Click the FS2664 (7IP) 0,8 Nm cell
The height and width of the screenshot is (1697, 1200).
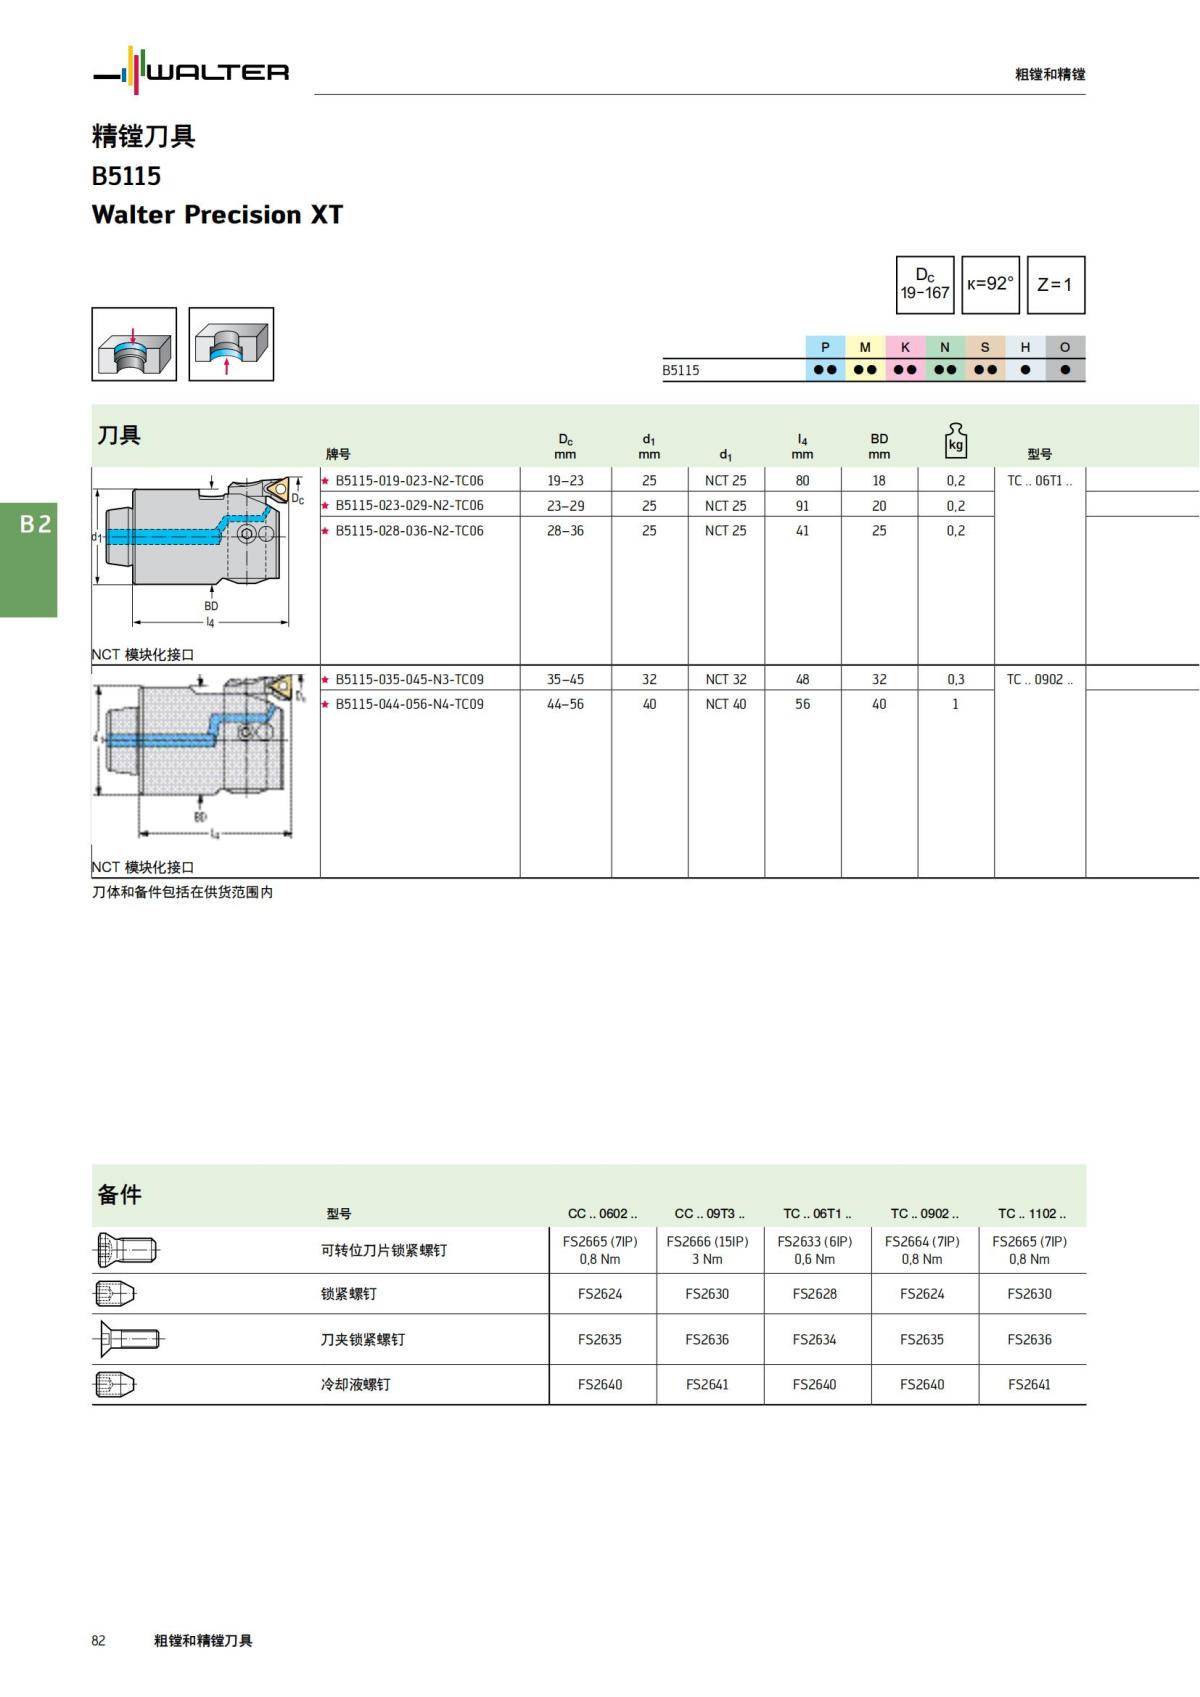(x=922, y=1250)
